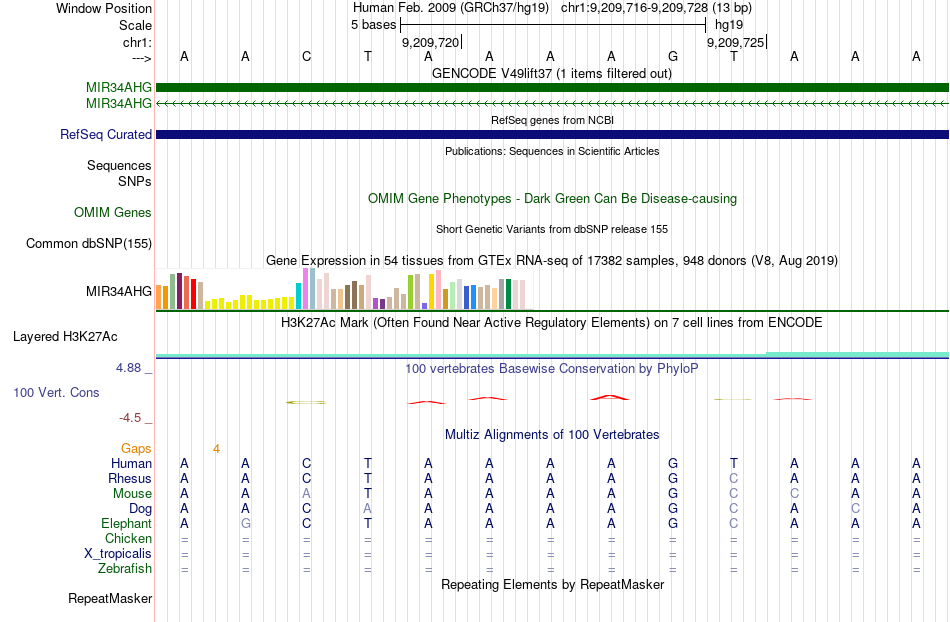The height and width of the screenshot is (622, 950).
Task: Click the T base in the Mouse row
Action: 368,494
